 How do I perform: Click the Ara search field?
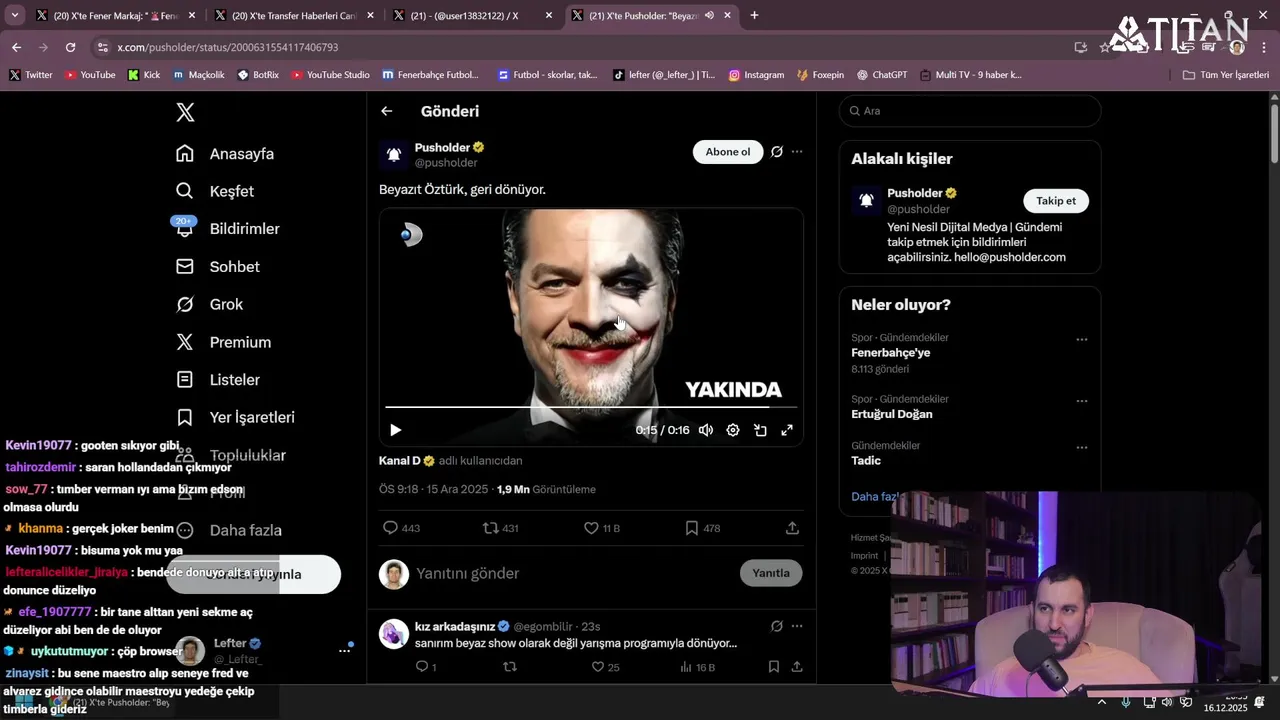(970, 111)
